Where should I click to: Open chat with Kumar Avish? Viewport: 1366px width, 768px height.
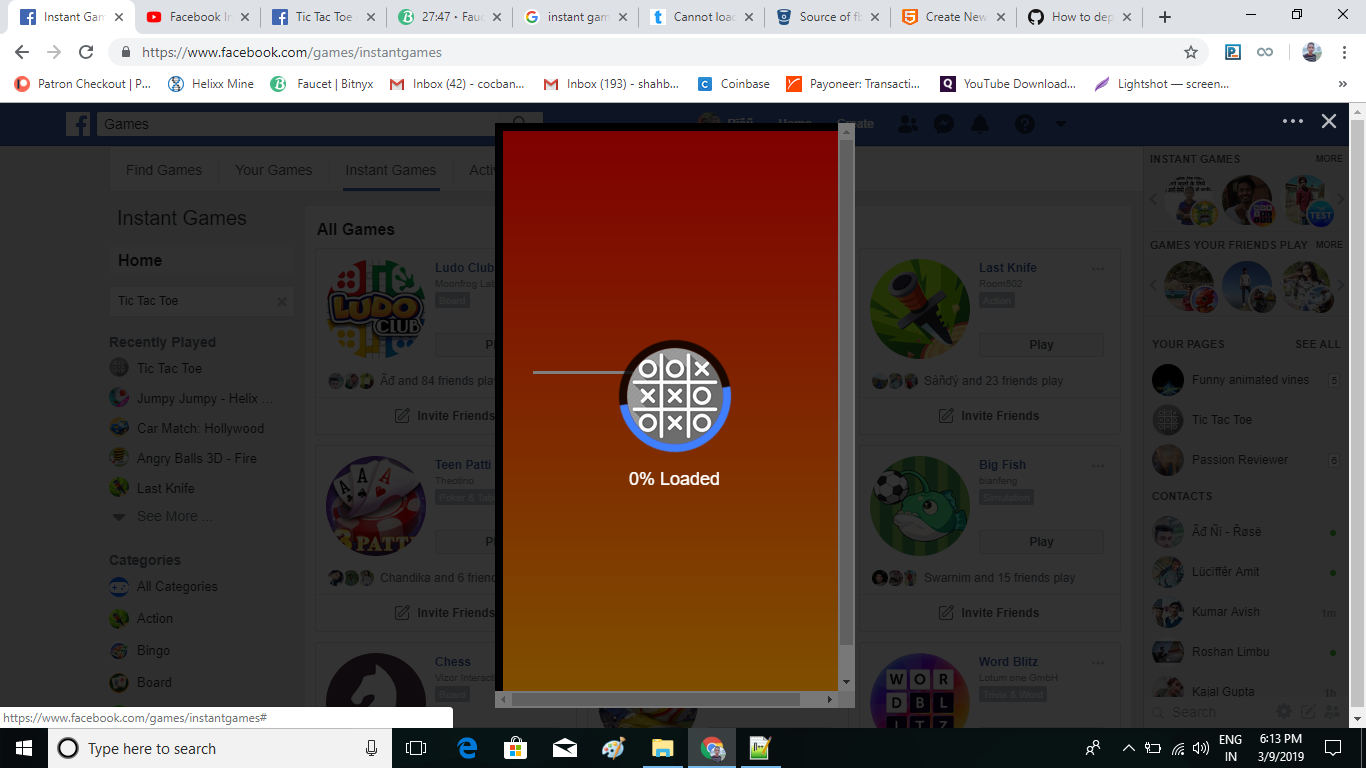point(1226,612)
